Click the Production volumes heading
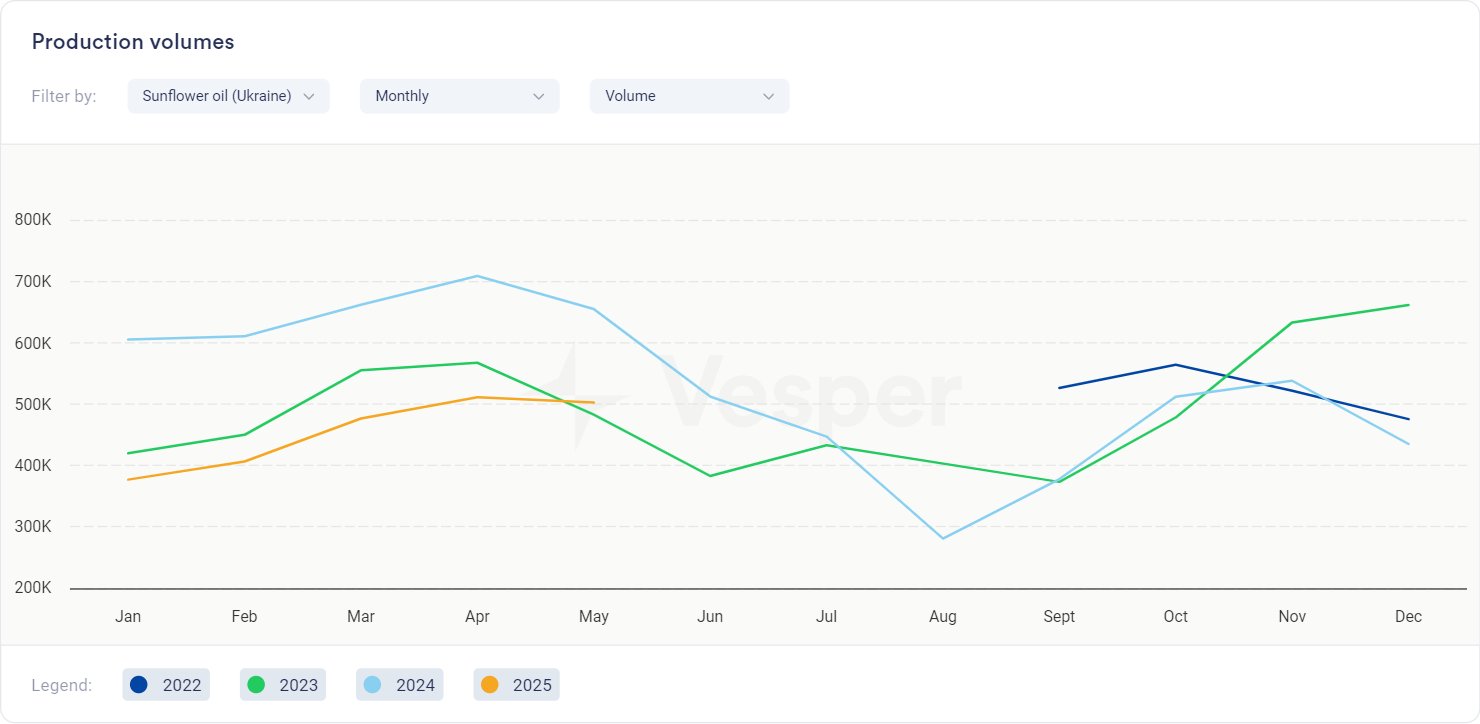Viewport: 1480px width, 724px height. pos(133,42)
